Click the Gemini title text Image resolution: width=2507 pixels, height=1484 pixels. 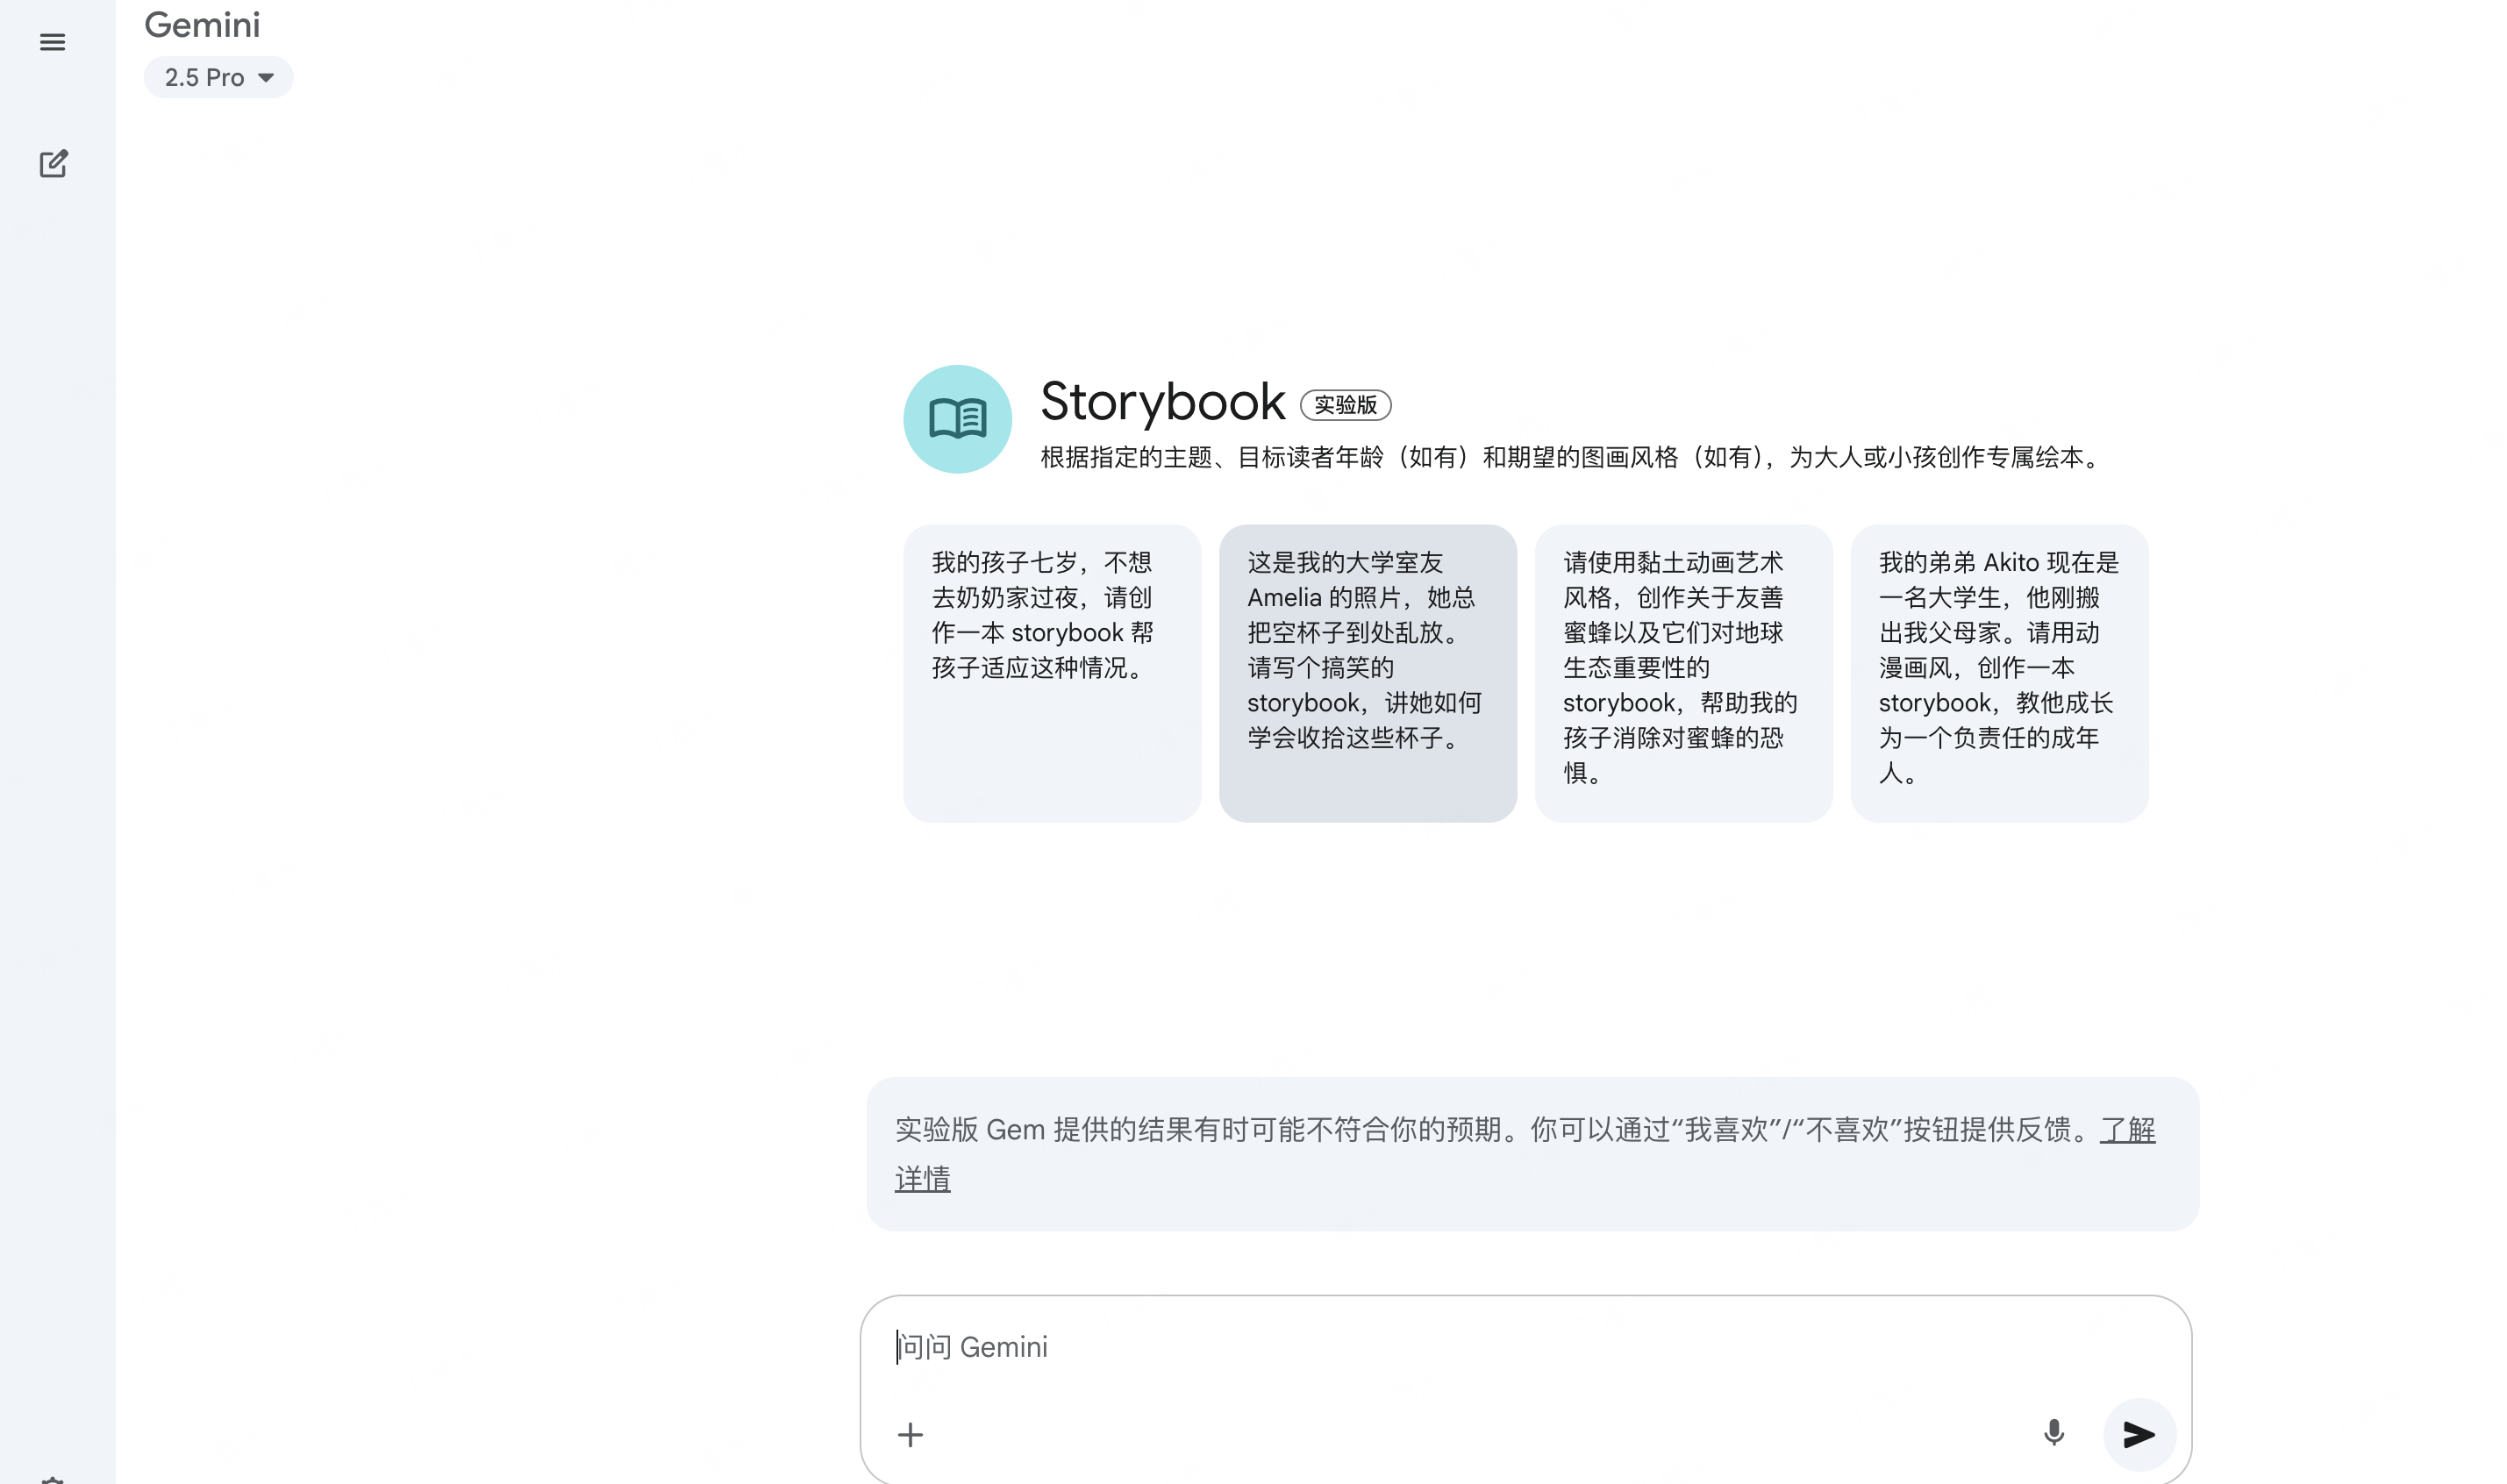click(x=202, y=25)
